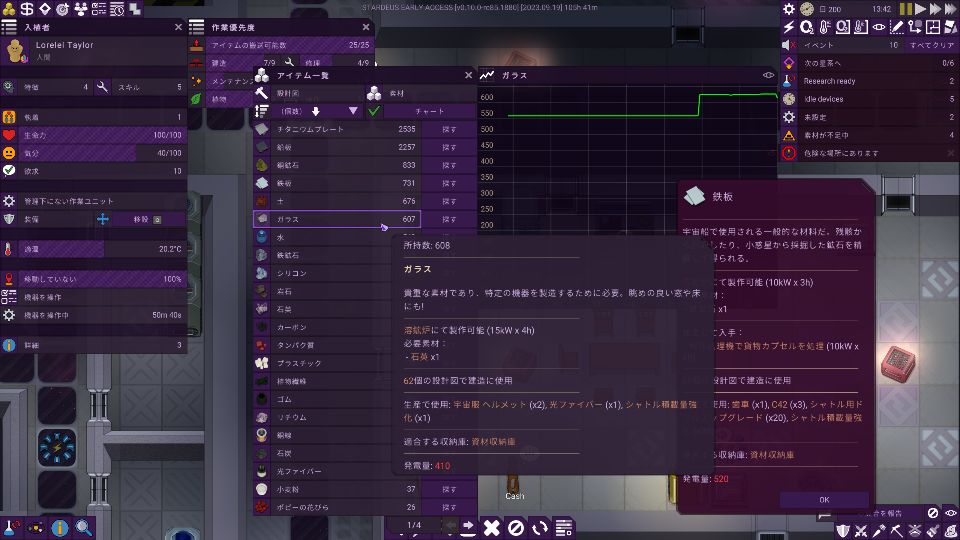
Task: Select the forbid circle-slash tool in bottom toolbar
Action: pyautogui.click(x=516, y=527)
